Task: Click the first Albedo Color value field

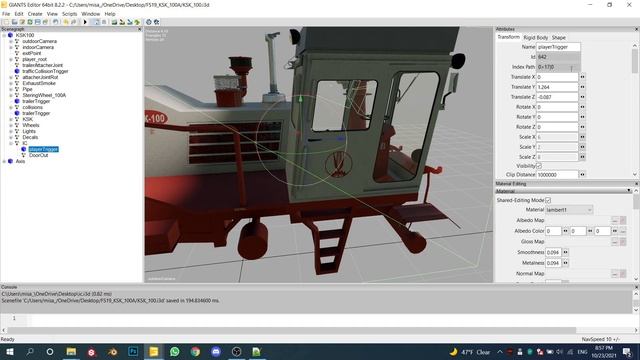Action: (x=553, y=231)
